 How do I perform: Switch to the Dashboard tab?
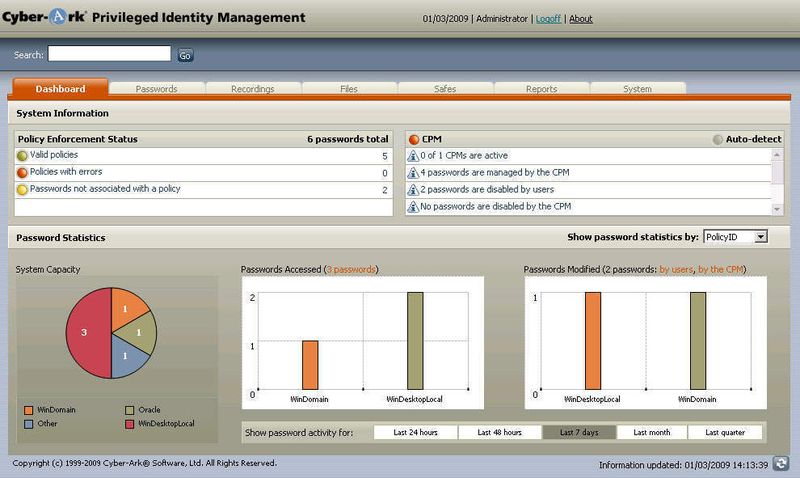pos(60,88)
